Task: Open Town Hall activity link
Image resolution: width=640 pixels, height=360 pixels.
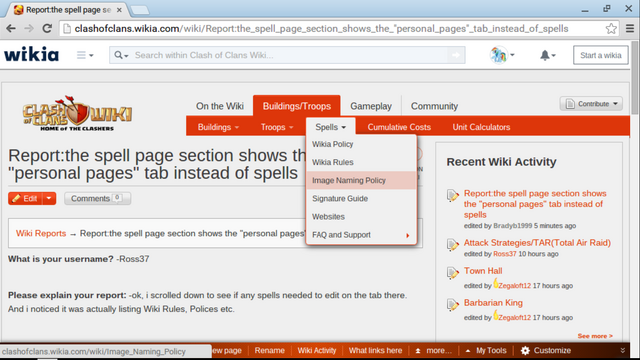Action: (483, 271)
